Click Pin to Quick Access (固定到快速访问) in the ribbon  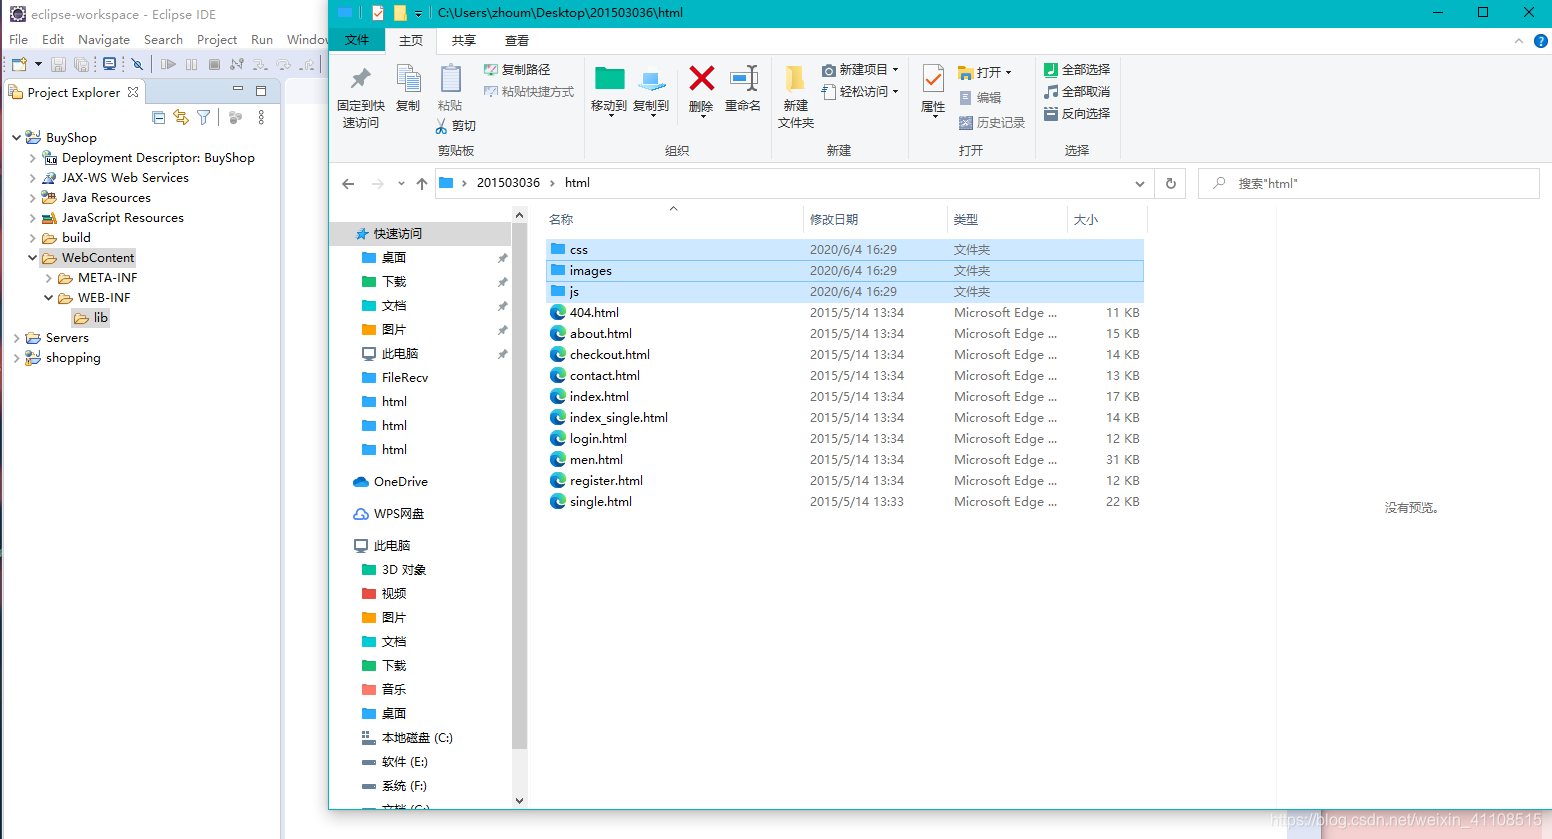(361, 97)
